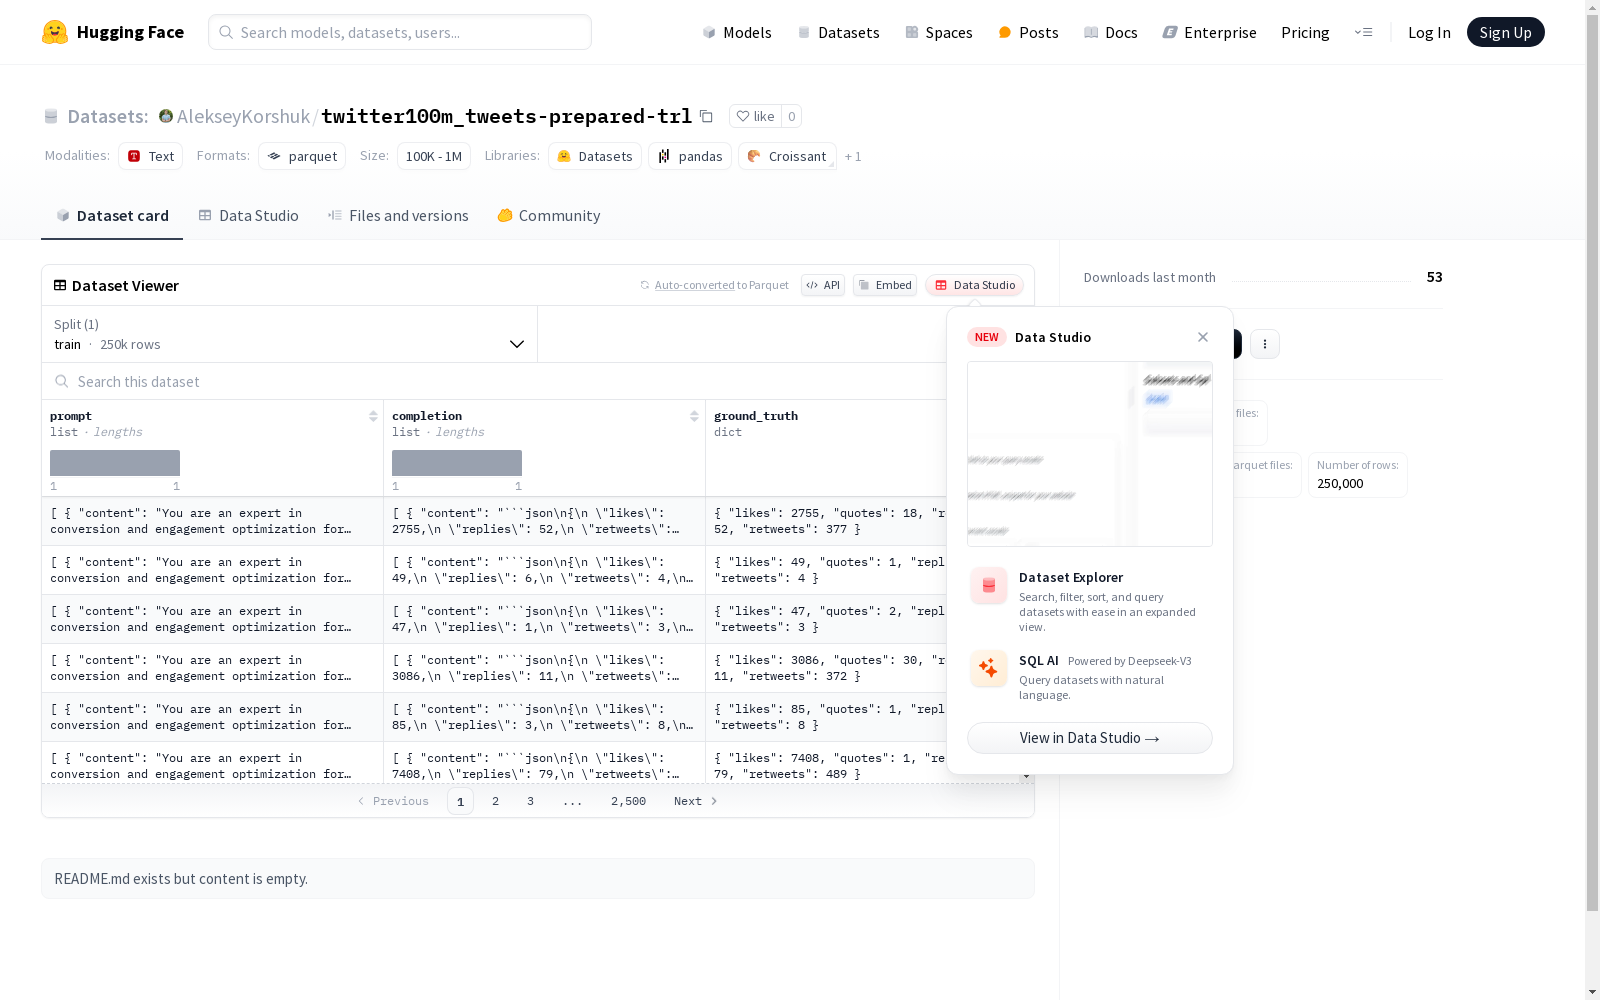
Task: Close the Data Studio popup
Action: pyautogui.click(x=1203, y=337)
